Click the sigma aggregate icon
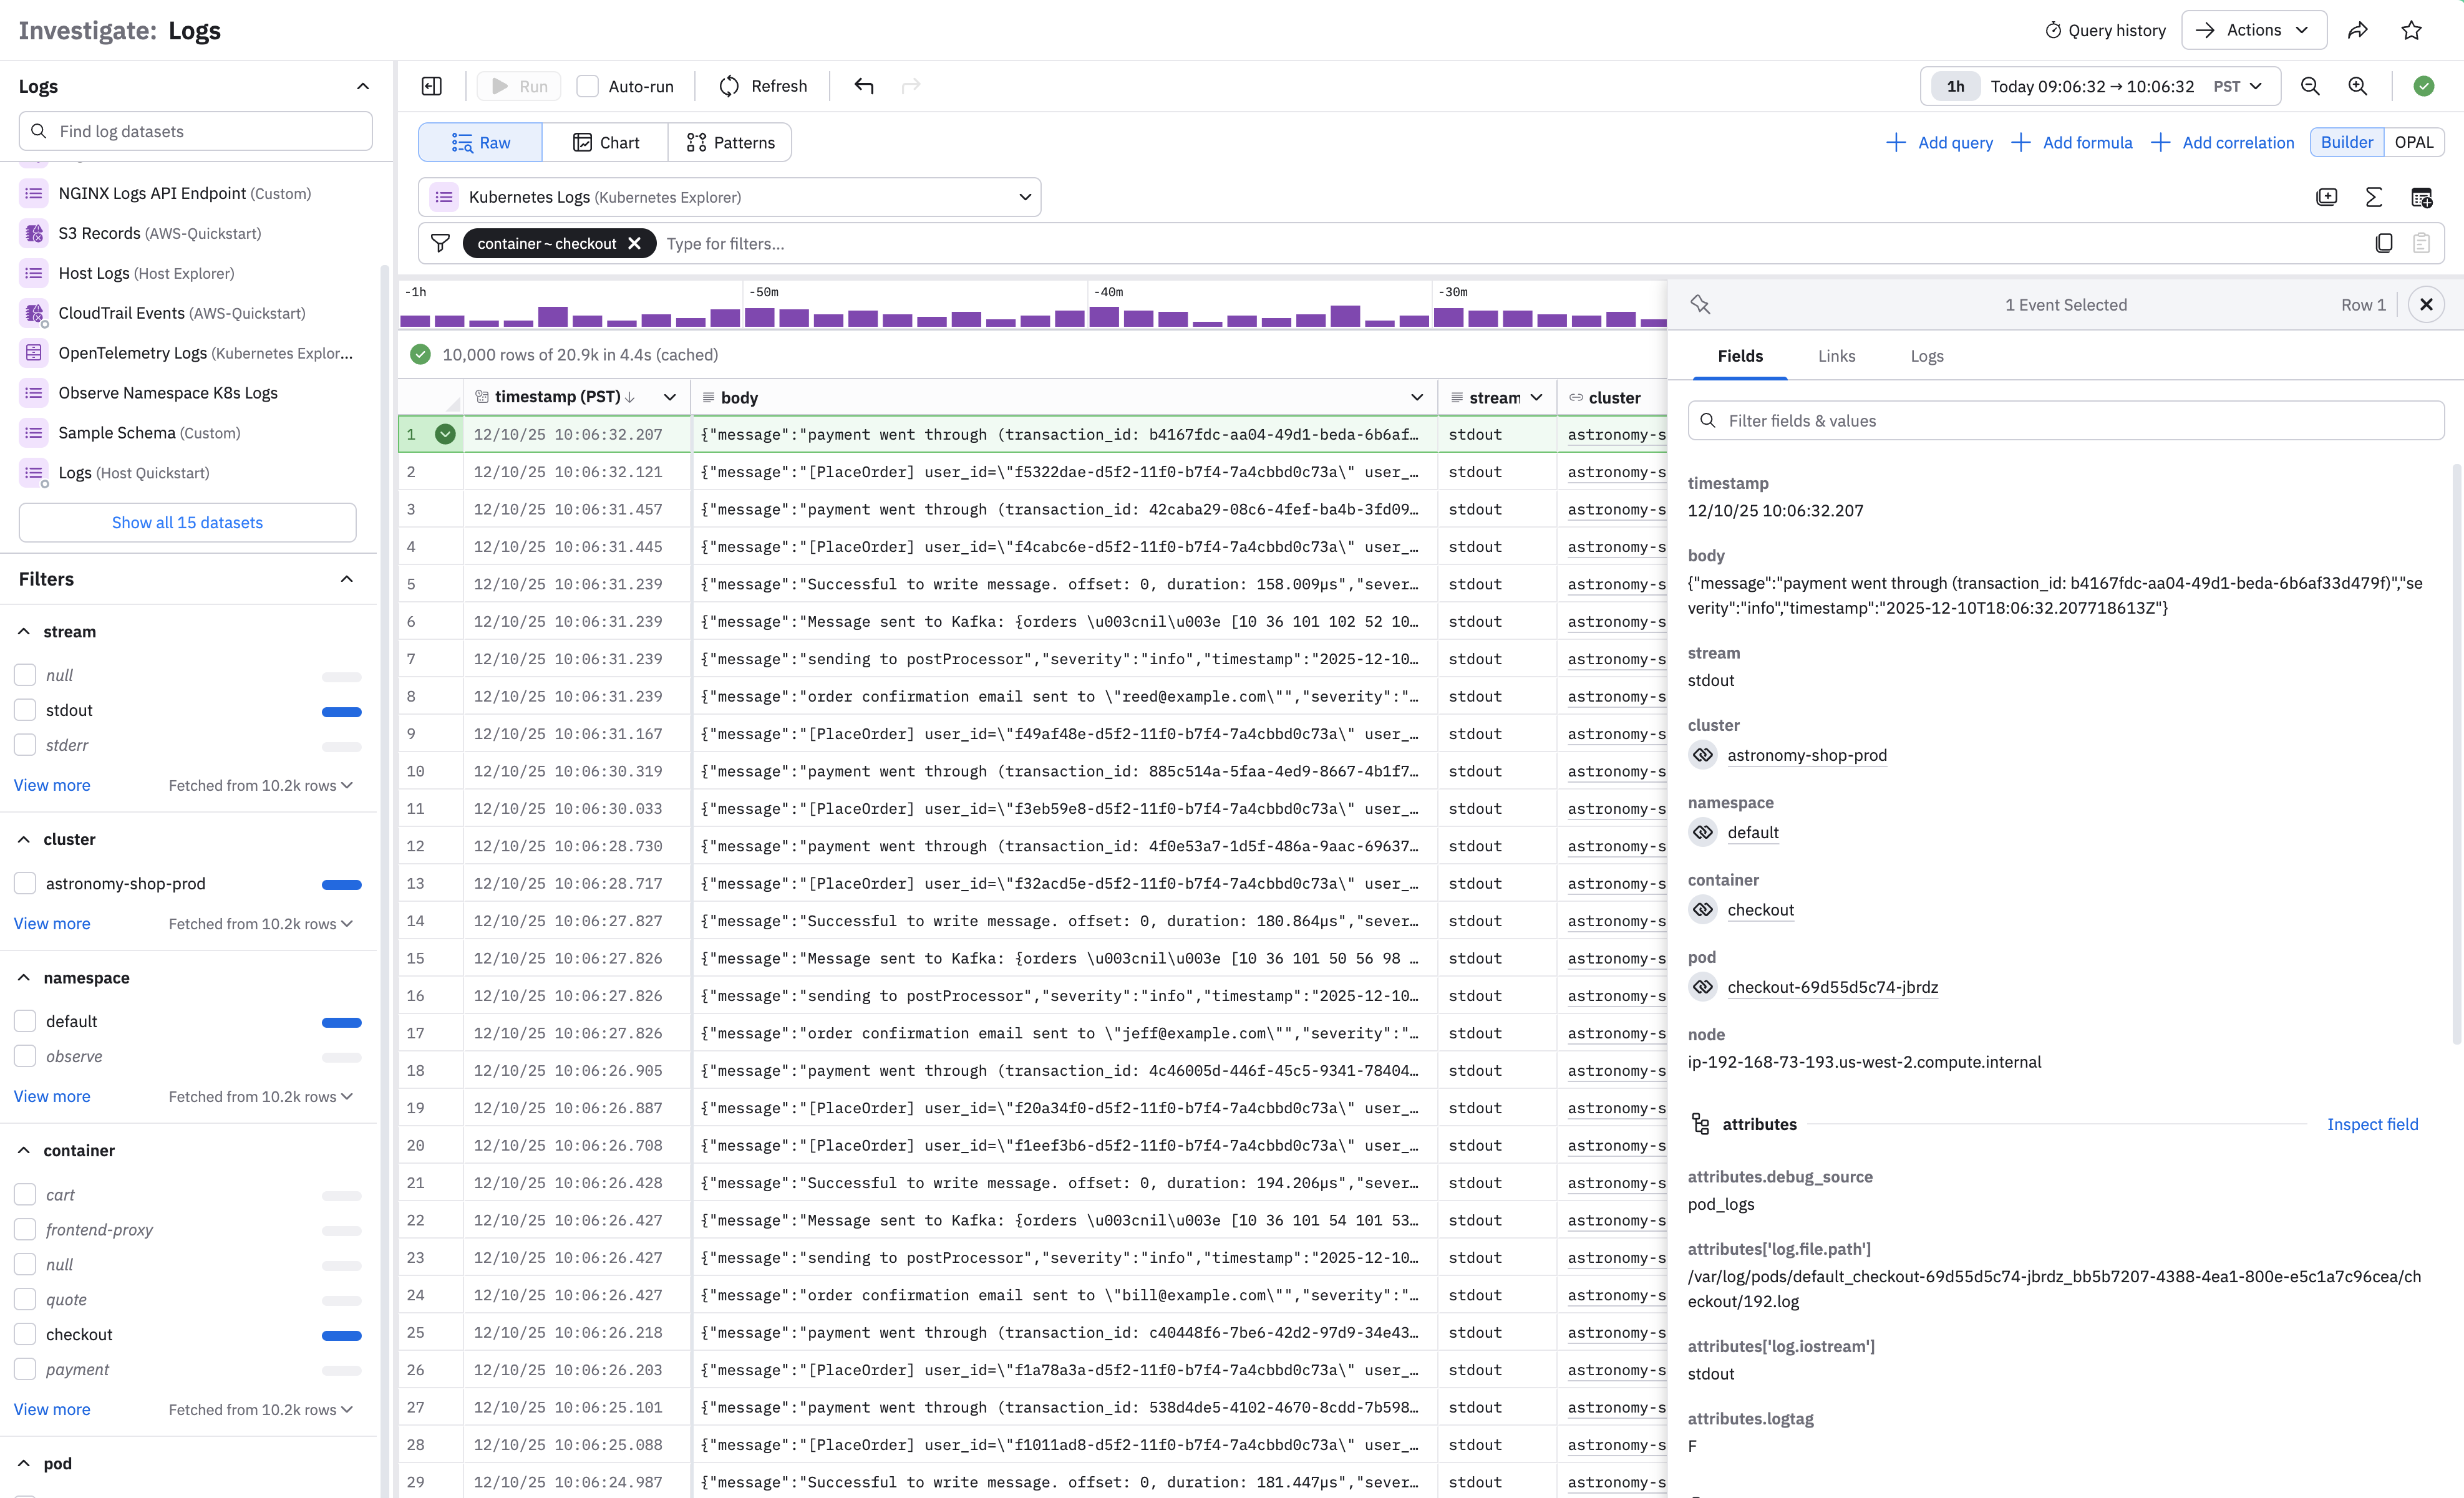 point(2374,197)
